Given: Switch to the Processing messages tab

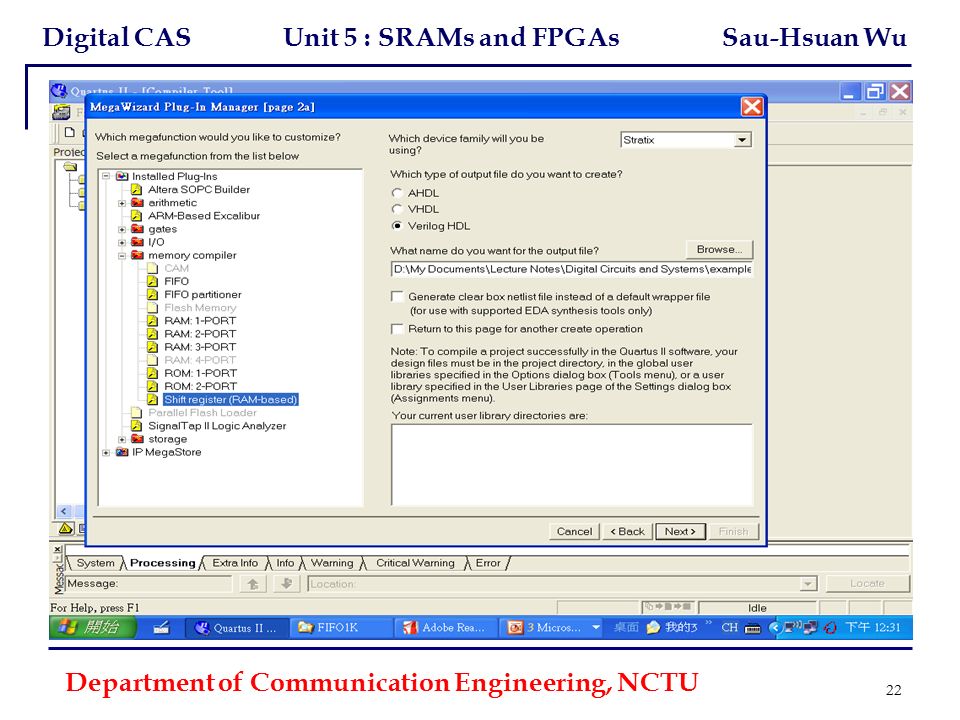Looking at the screenshot, I should tap(163, 563).
